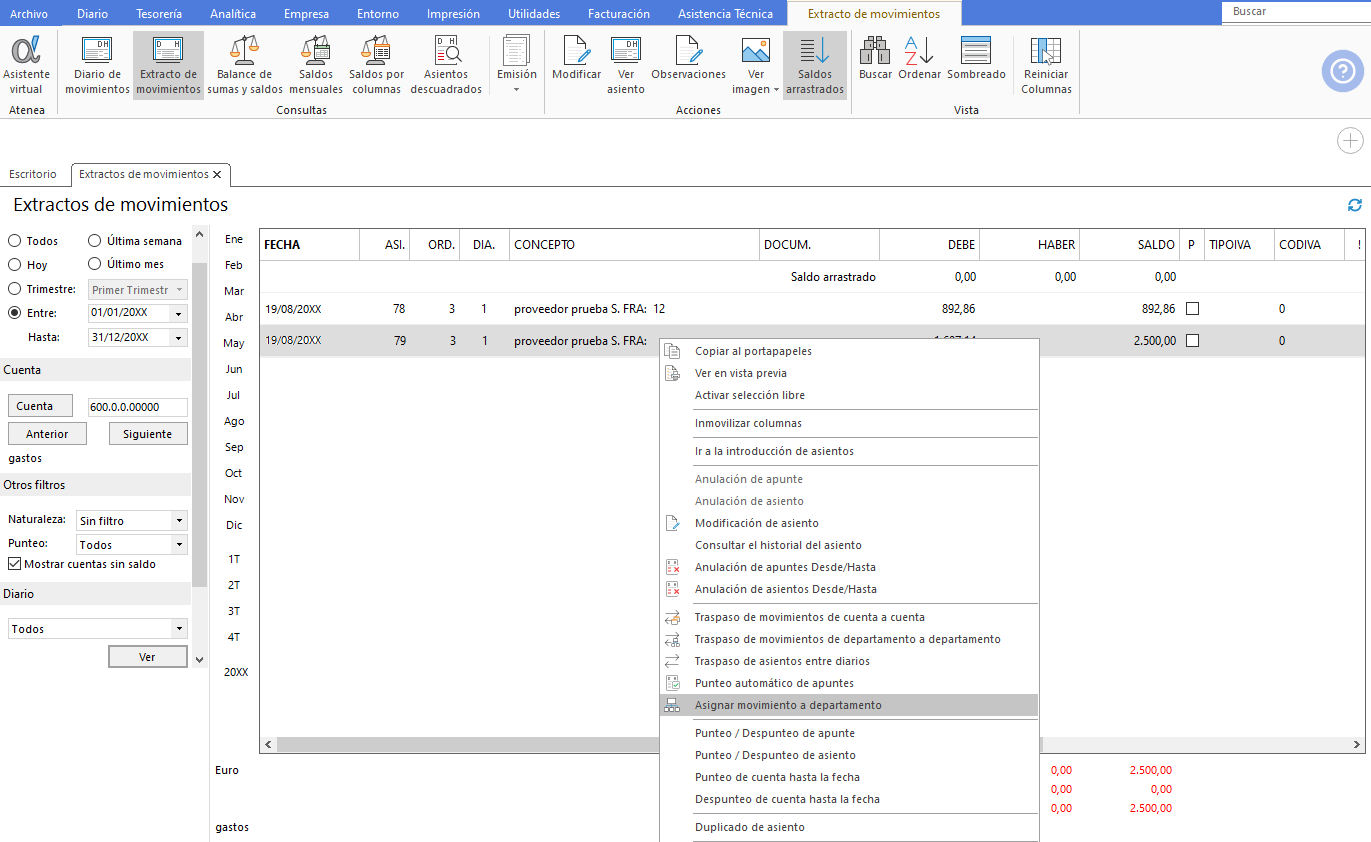Click the SALDO column header
The width and height of the screenshot is (1371, 842).
(x=1129, y=245)
